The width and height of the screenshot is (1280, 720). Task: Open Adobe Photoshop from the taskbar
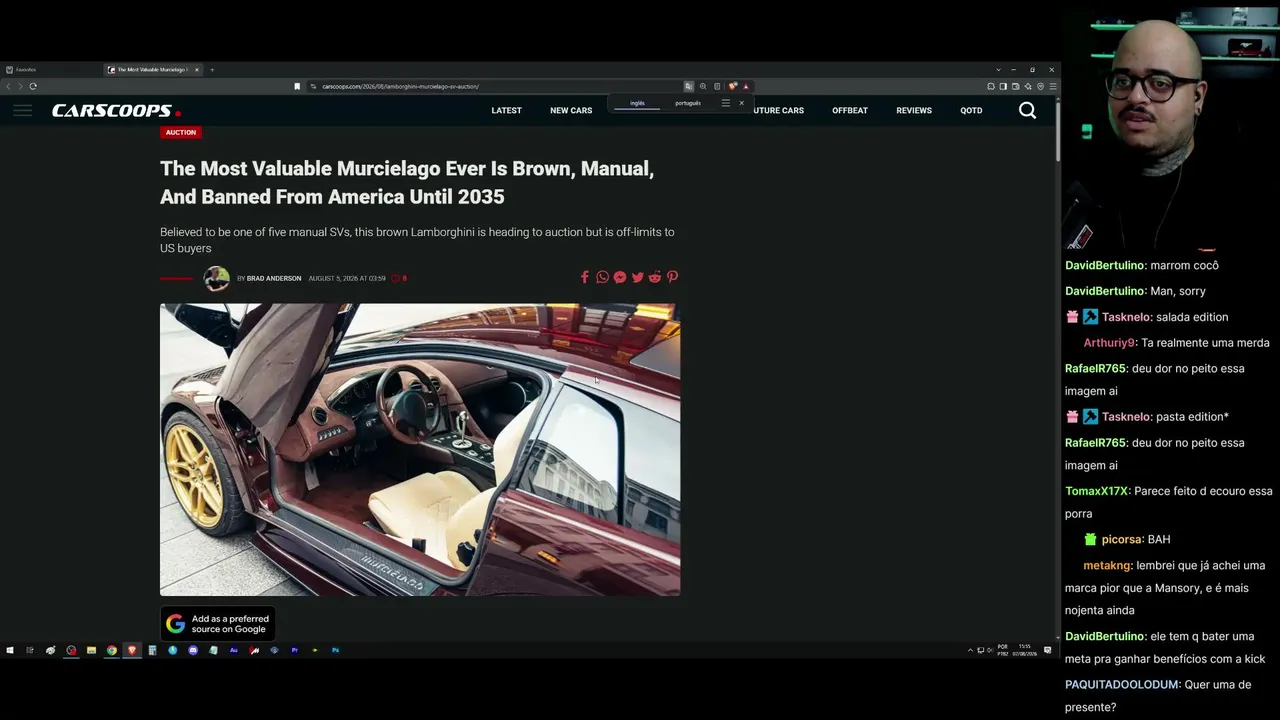pyautogui.click(x=336, y=650)
